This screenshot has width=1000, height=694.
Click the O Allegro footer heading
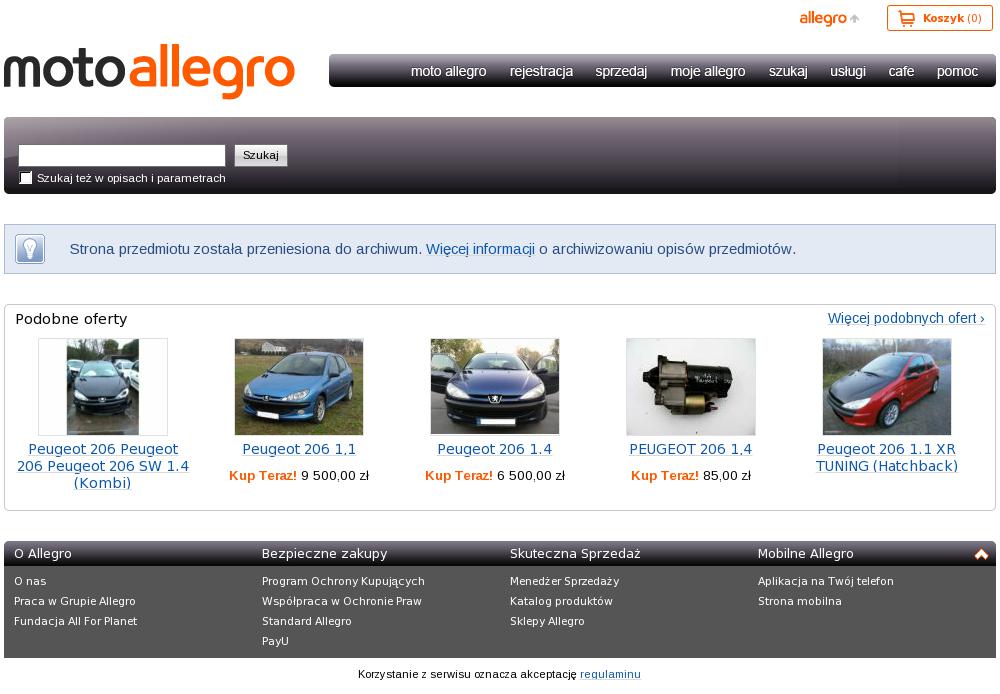43,554
